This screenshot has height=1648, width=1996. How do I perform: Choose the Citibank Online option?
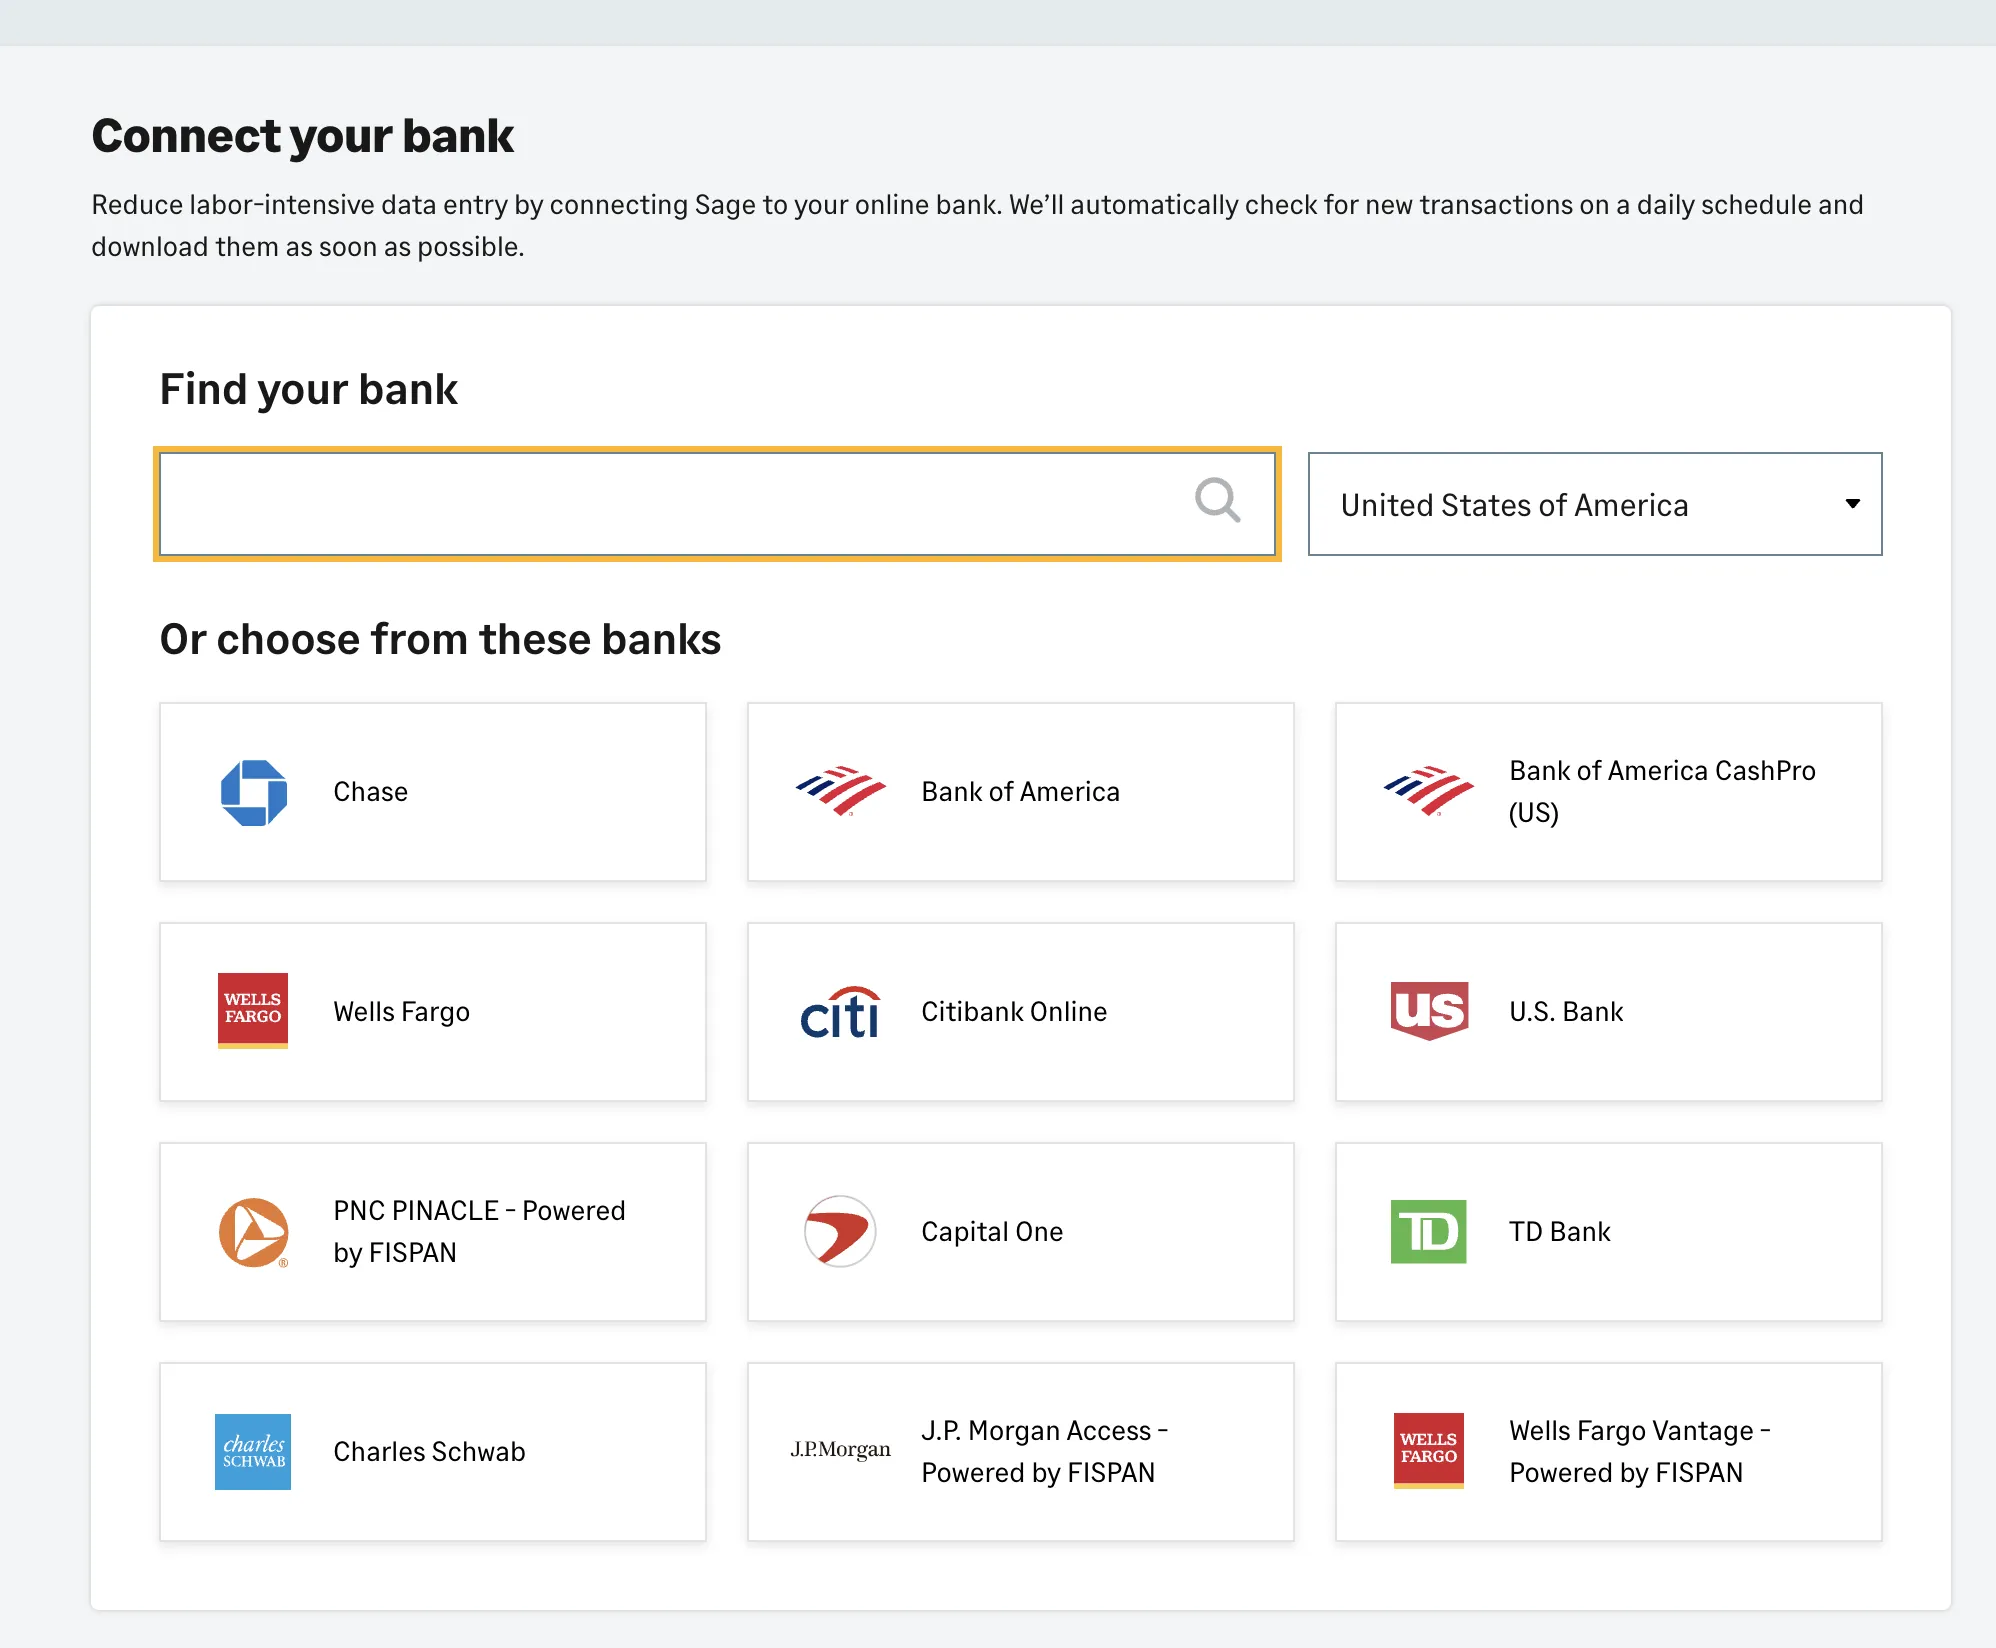pyautogui.click(x=1021, y=1012)
